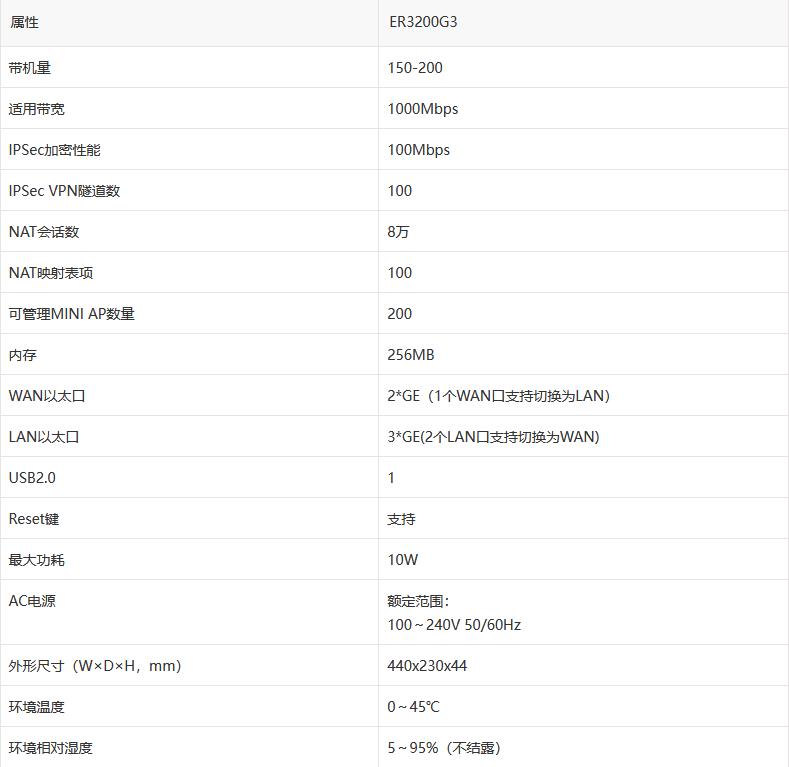Viewport: 789px width, 767px height.
Task: Click the '可管理MINI AP数量' label
Action: click(72, 314)
